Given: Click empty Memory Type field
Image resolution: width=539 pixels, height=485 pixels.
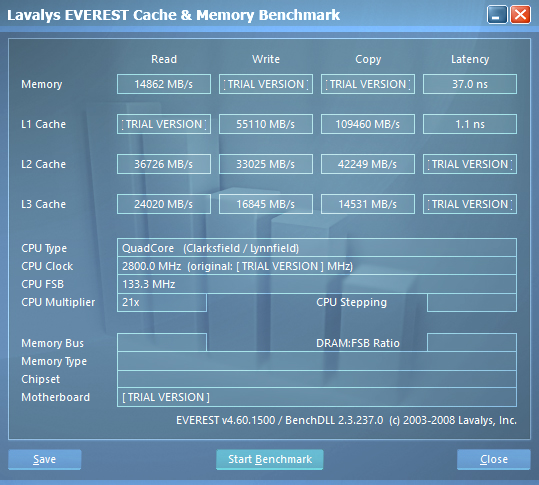Looking at the screenshot, I should 317,361.
